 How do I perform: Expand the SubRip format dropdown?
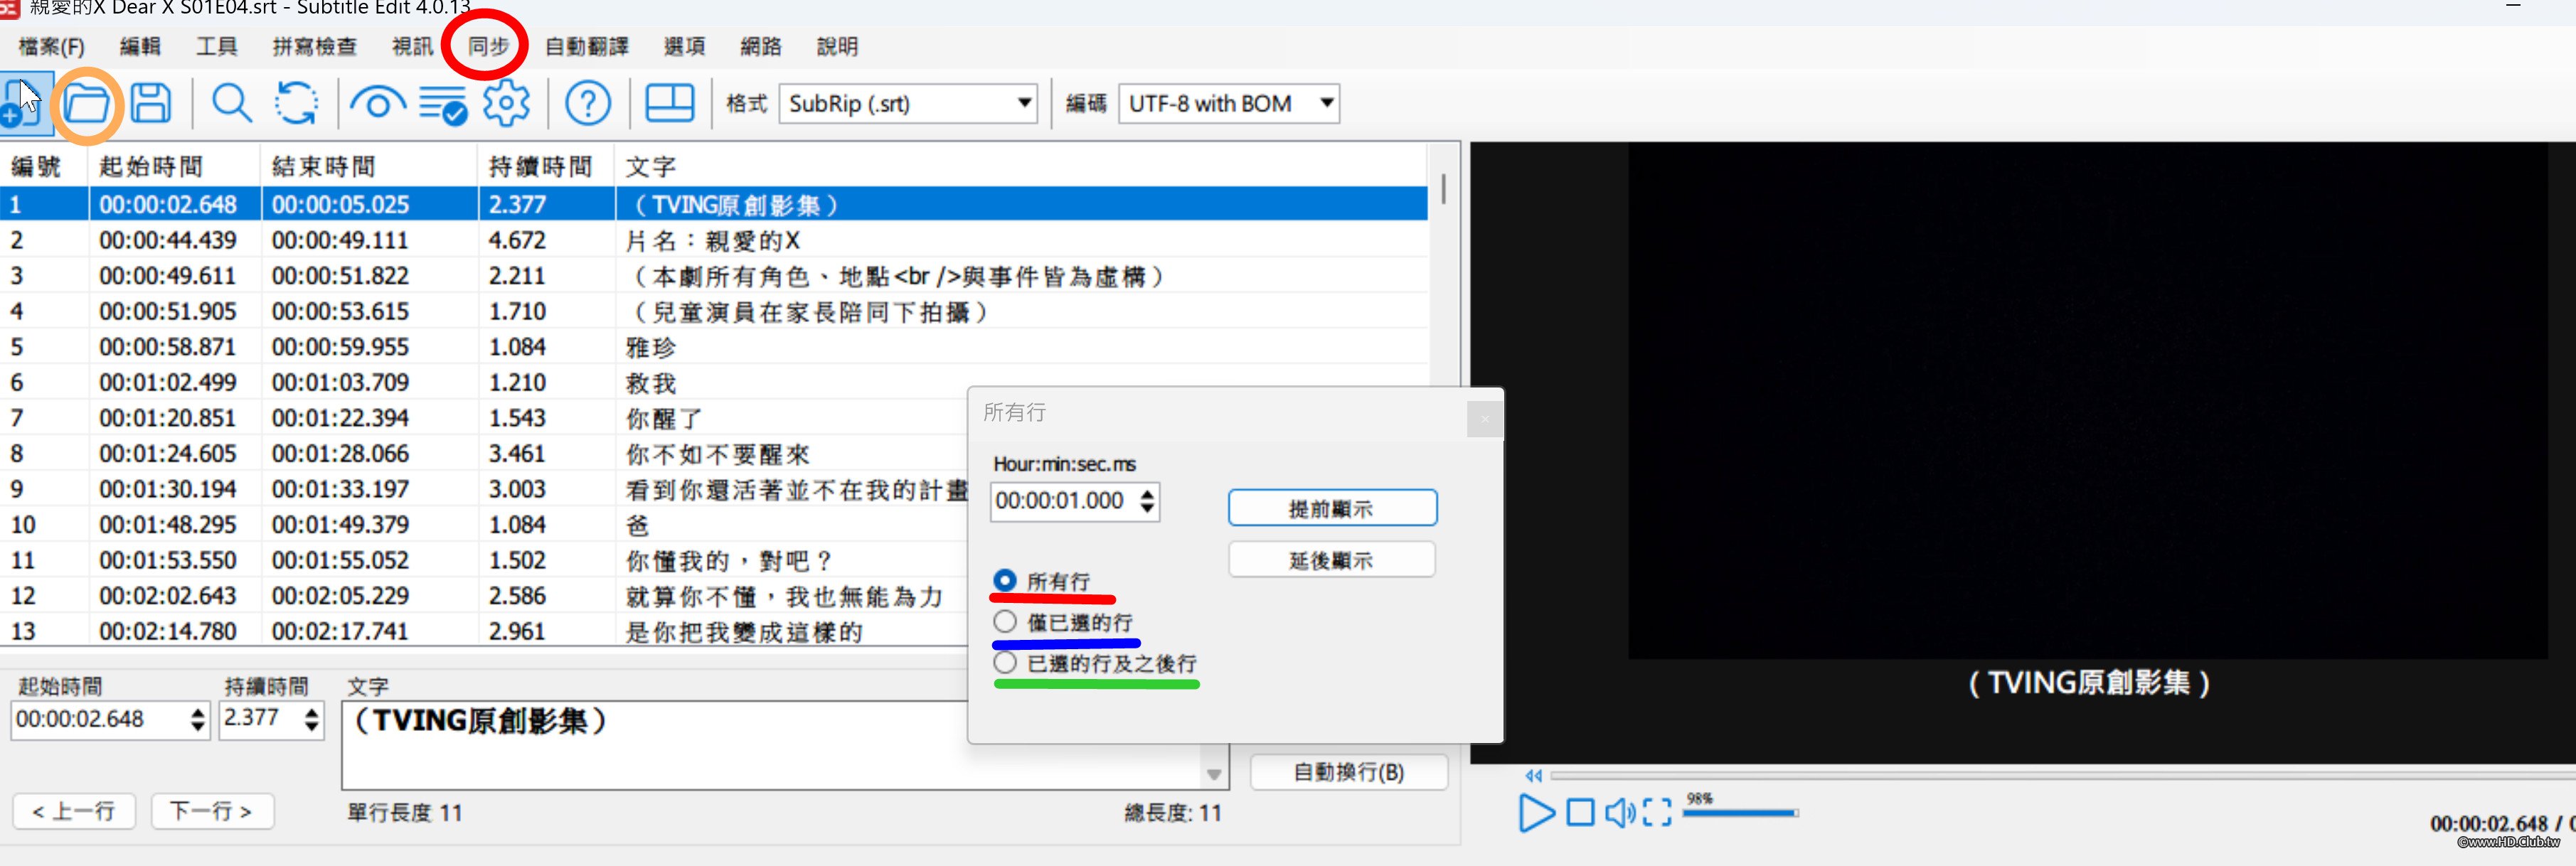point(1024,104)
